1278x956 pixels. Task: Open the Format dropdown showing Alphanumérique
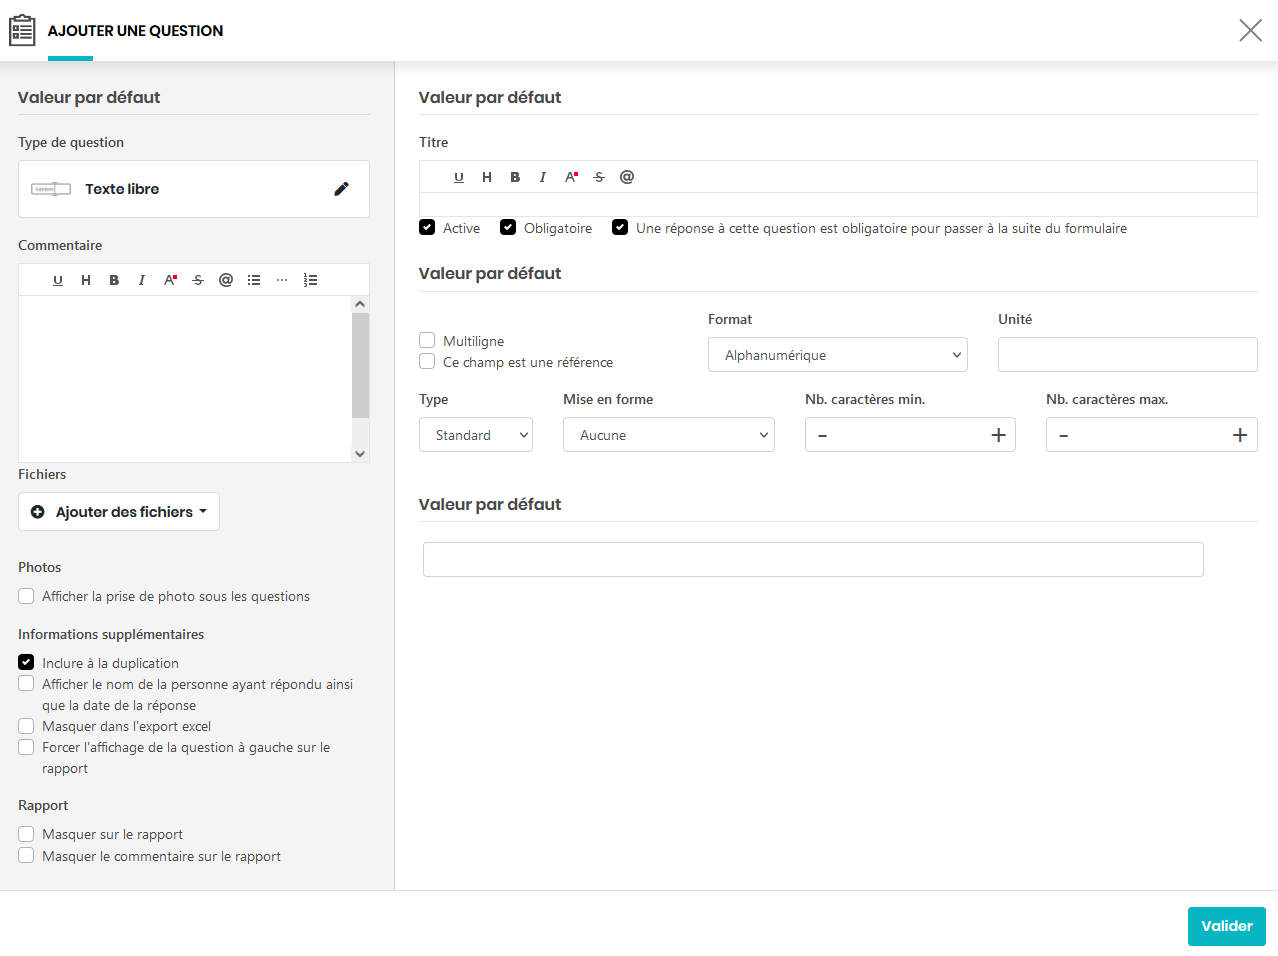837,355
